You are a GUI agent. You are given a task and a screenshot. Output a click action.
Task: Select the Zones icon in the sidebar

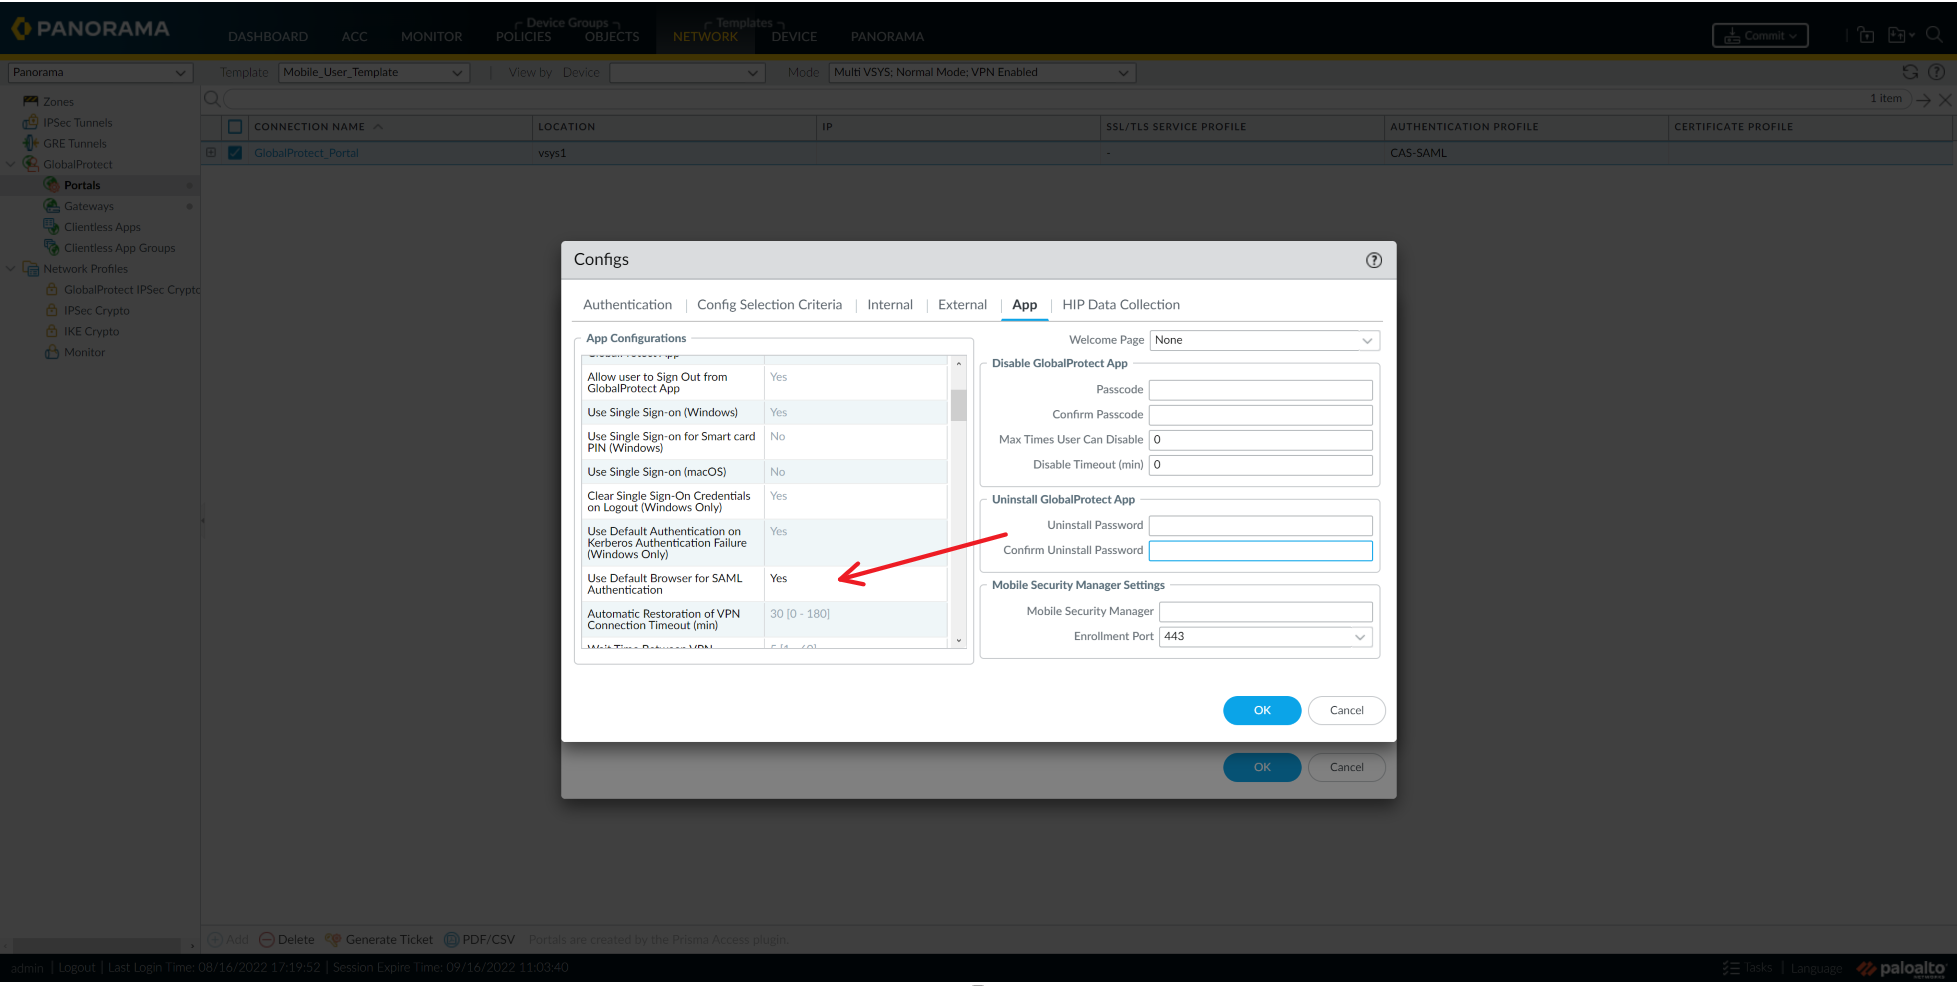coord(31,101)
